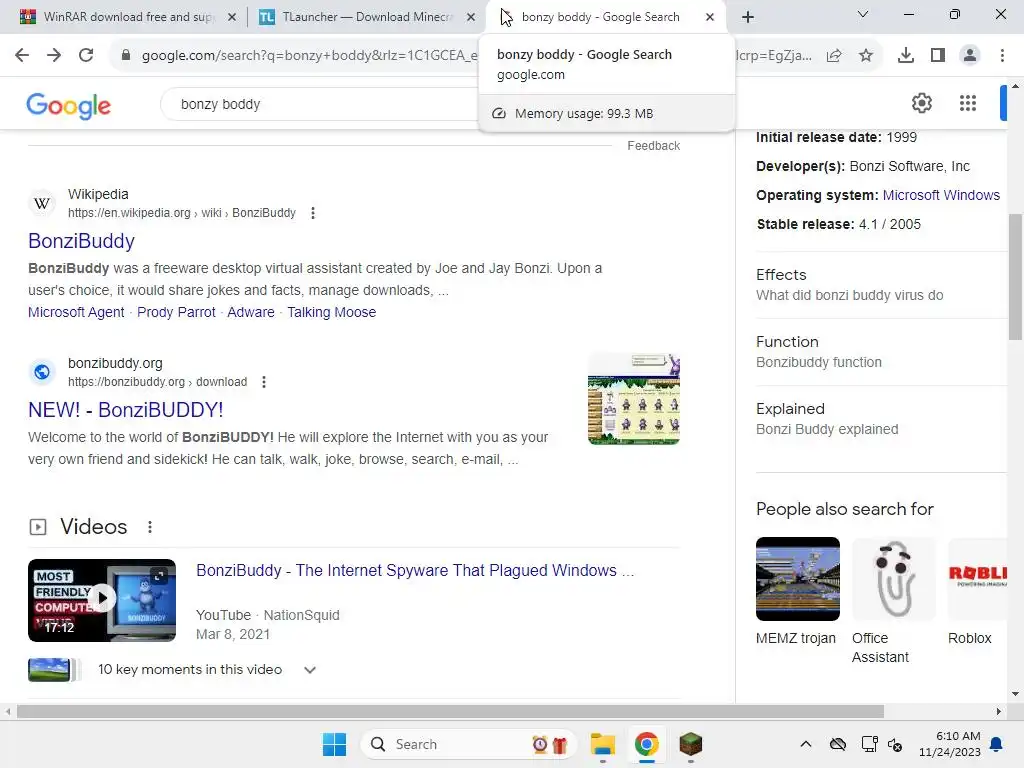The width and height of the screenshot is (1024, 768).
Task: Open the Office Assistant thumbnail
Action: (x=894, y=579)
